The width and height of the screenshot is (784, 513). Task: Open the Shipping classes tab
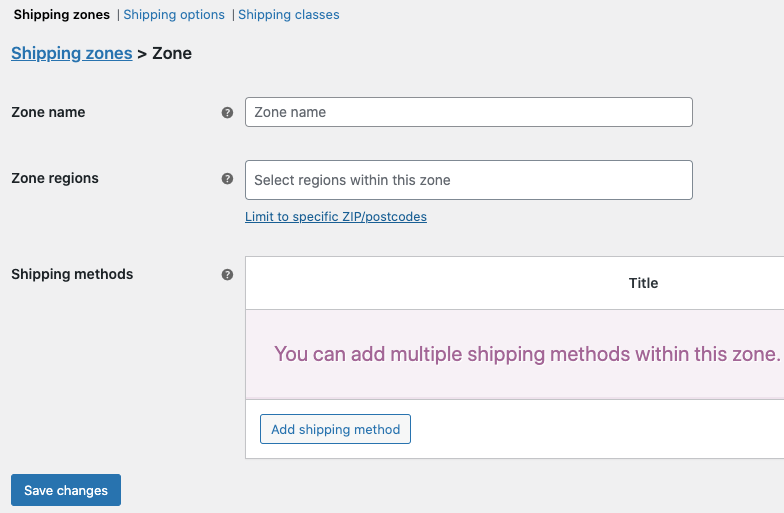[288, 14]
